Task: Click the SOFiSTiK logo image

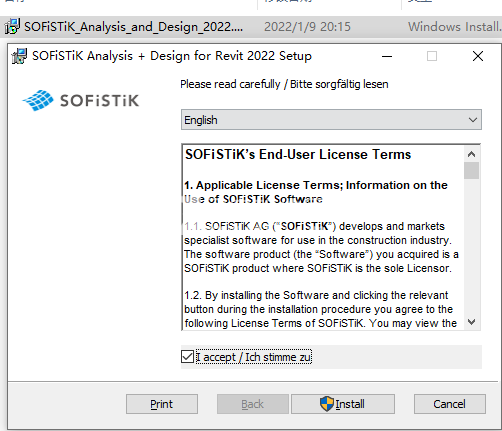Action: tap(80, 100)
